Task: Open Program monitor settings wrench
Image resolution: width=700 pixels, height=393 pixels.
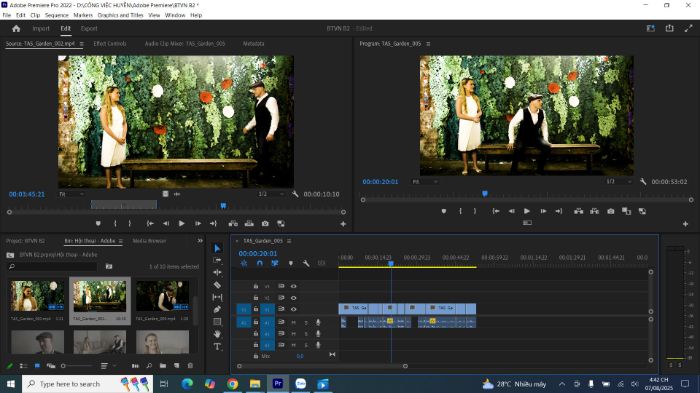Action: tap(643, 182)
